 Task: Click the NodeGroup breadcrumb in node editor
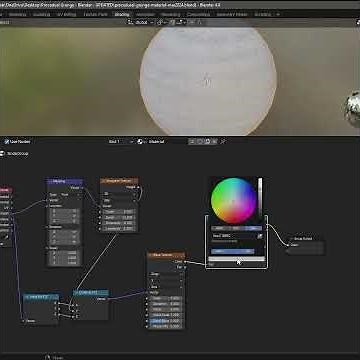pos(17,154)
